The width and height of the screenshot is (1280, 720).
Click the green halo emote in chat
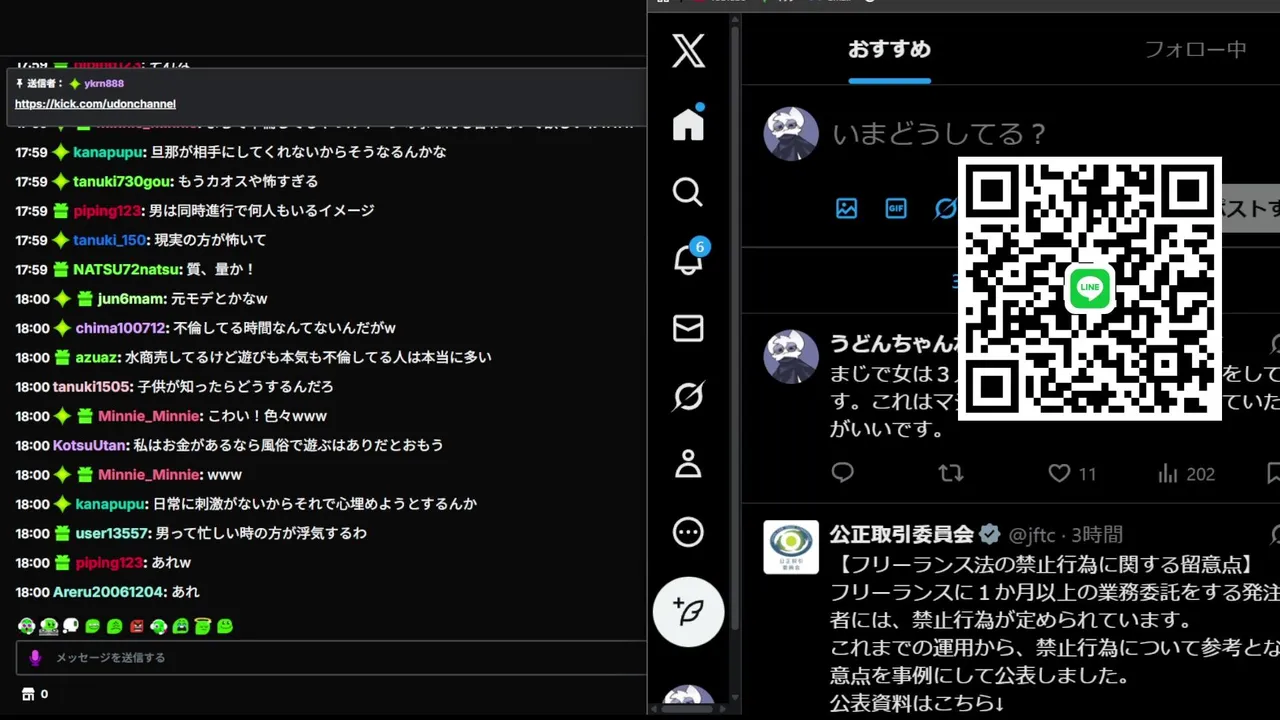(203, 626)
